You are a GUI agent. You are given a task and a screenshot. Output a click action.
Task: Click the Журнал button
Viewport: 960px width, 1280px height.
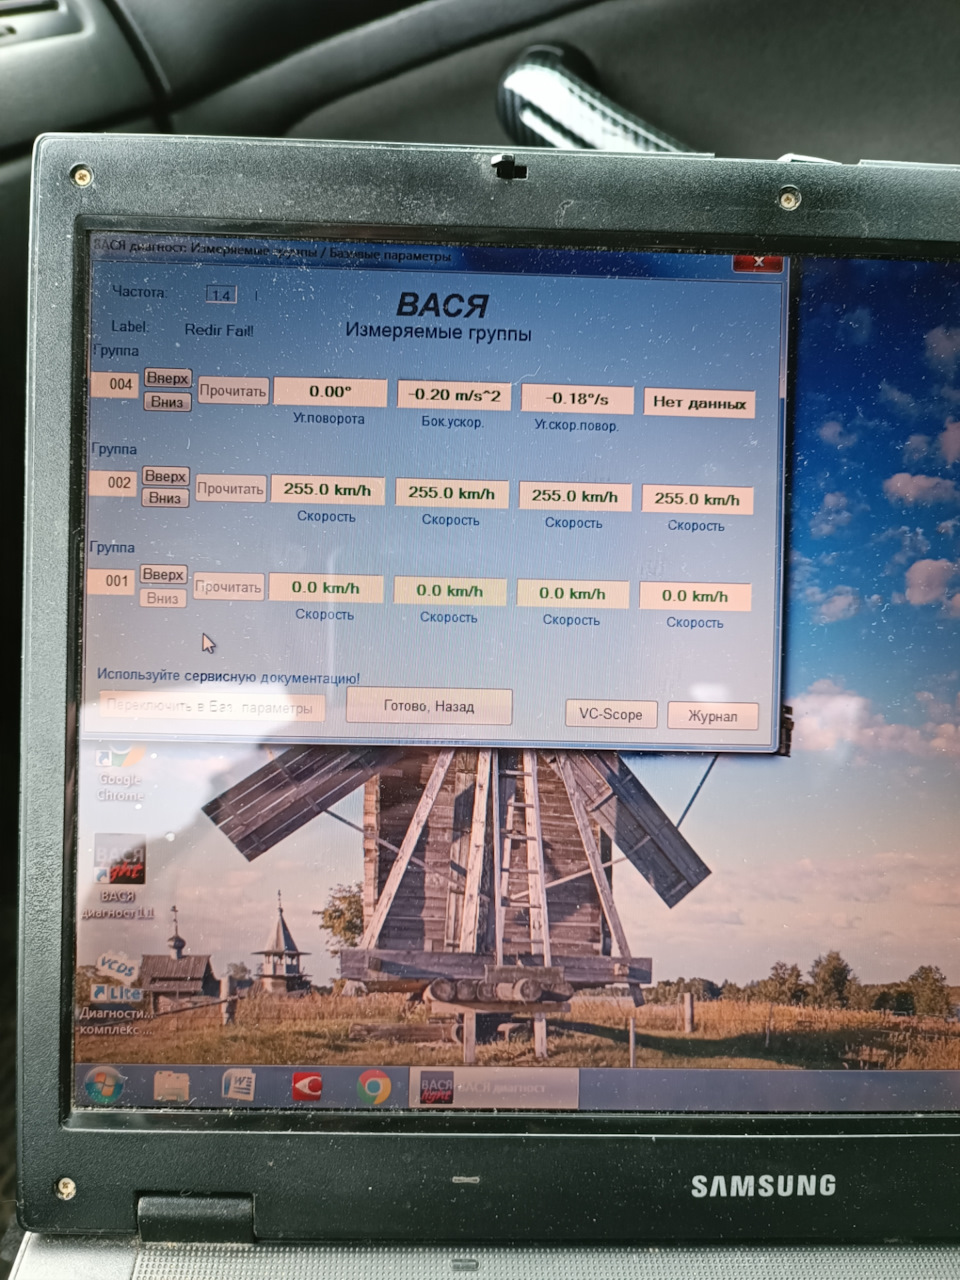713,716
